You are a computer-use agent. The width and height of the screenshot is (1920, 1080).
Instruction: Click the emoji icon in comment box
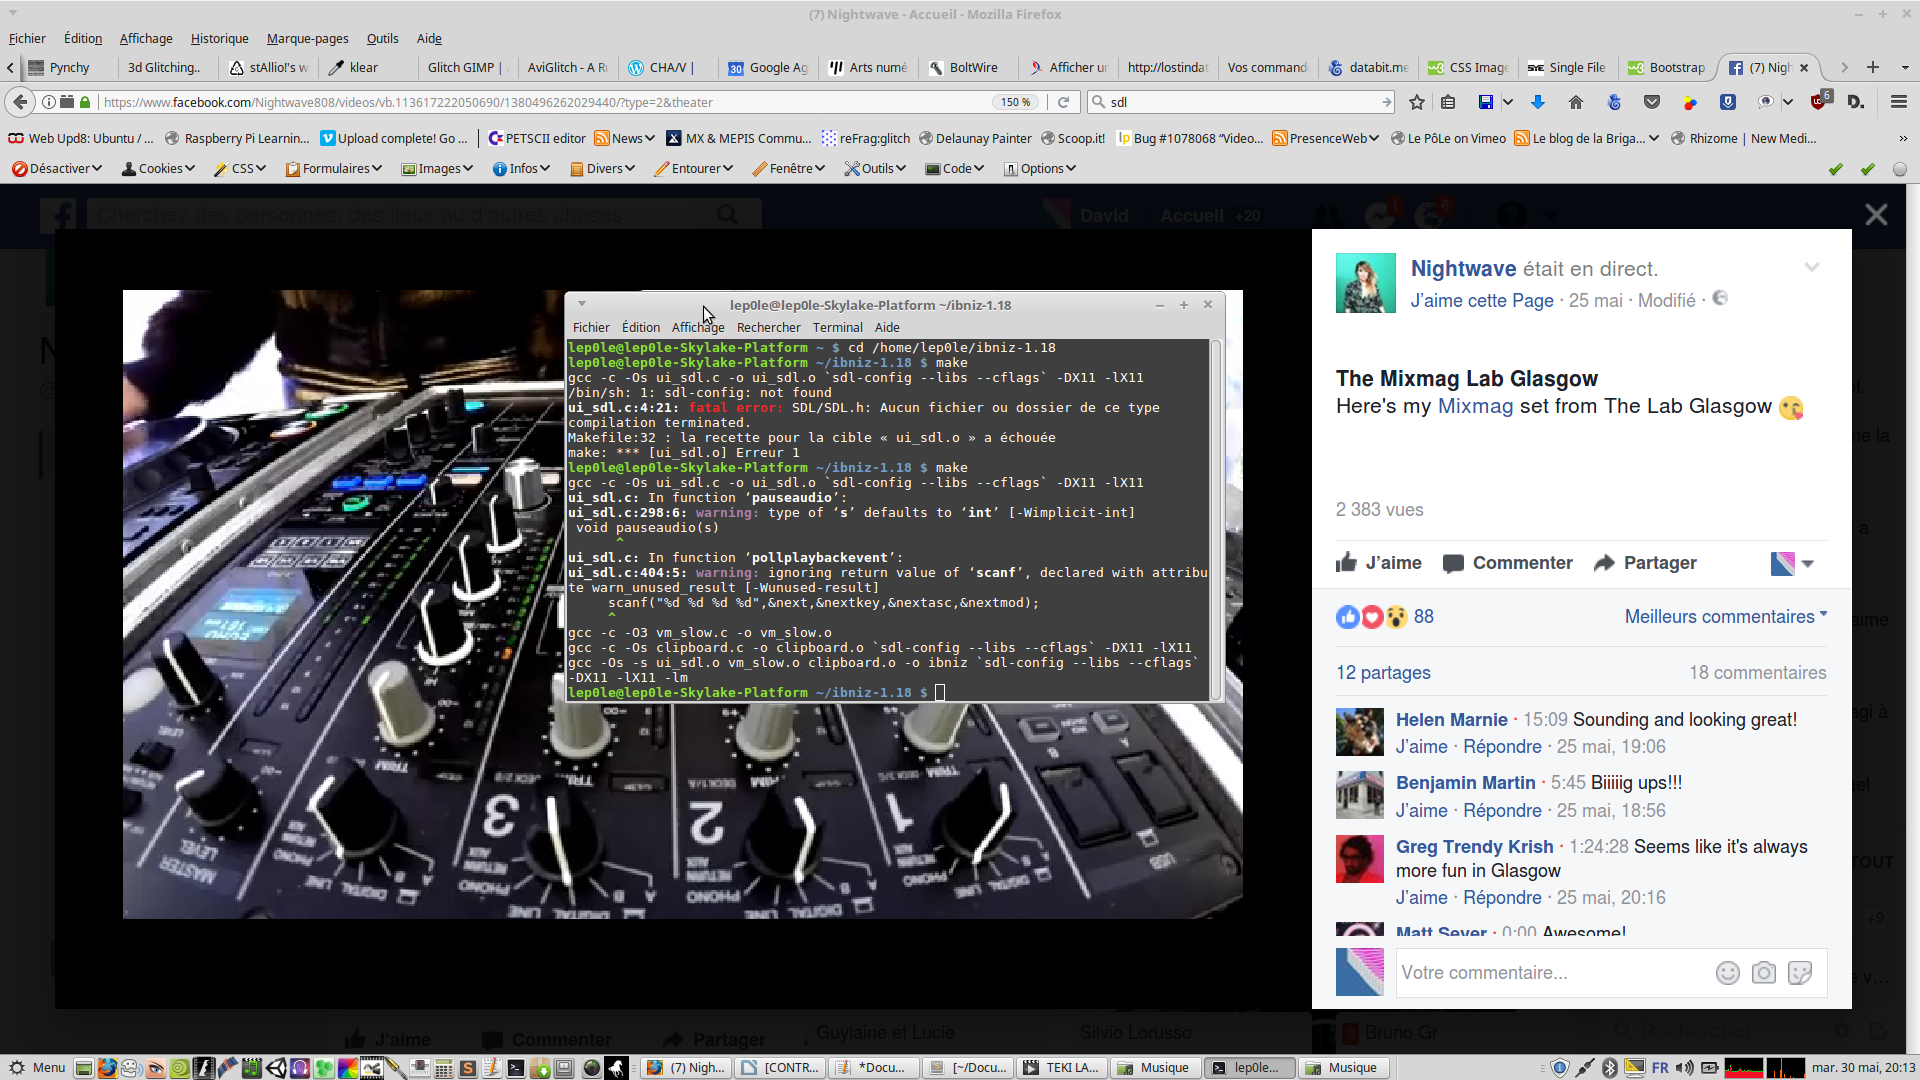pyautogui.click(x=1727, y=973)
